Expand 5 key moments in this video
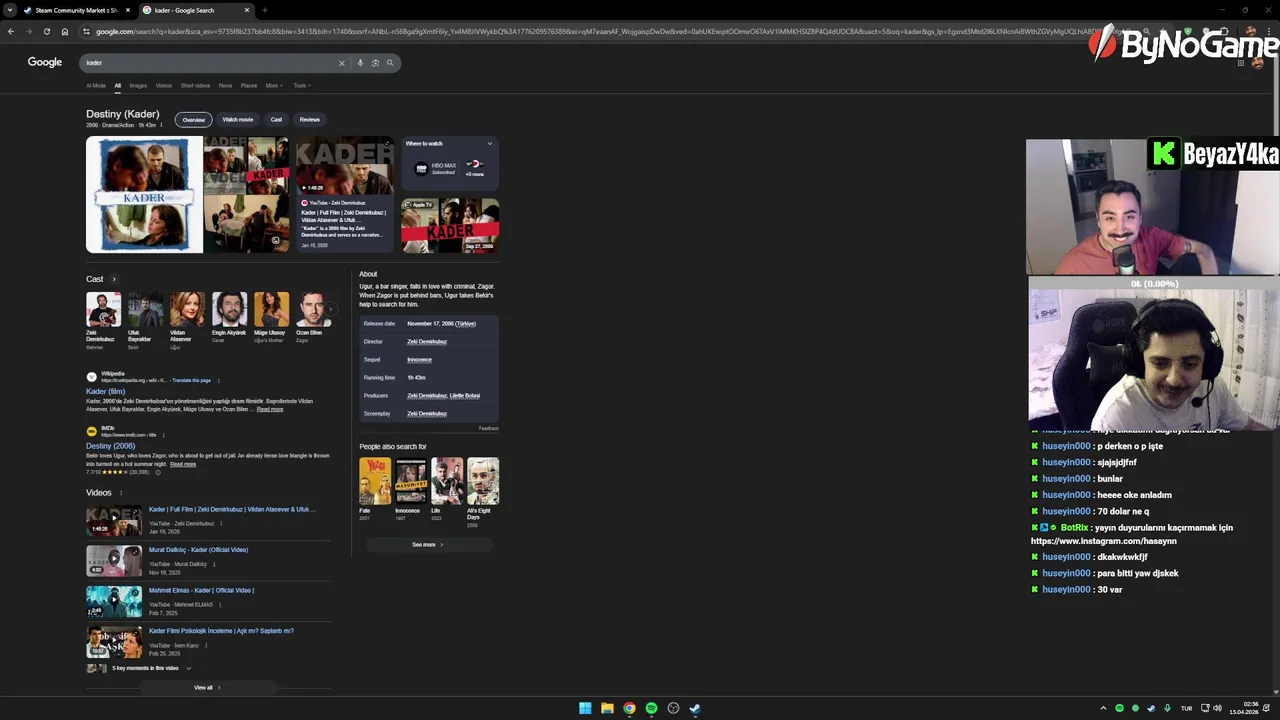Image resolution: width=1280 pixels, height=720 pixels. pos(188,668)
